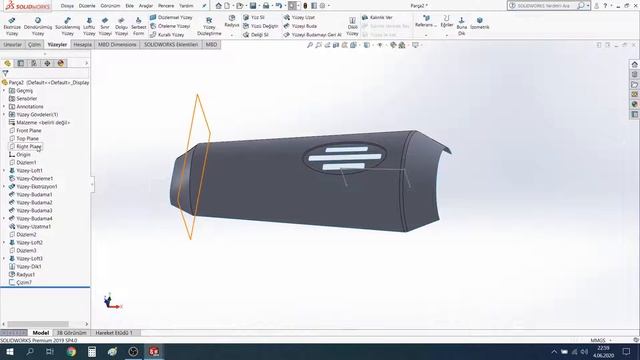
Task: Open the ConfigurationManager panel tab
Action: pyautogui.click(x=34, y=63)
